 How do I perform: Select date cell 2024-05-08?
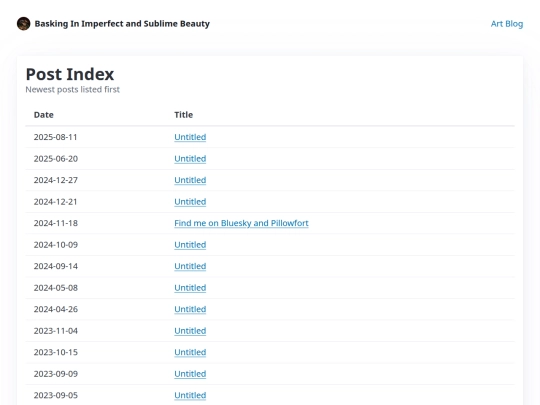(x=56, y=288)
